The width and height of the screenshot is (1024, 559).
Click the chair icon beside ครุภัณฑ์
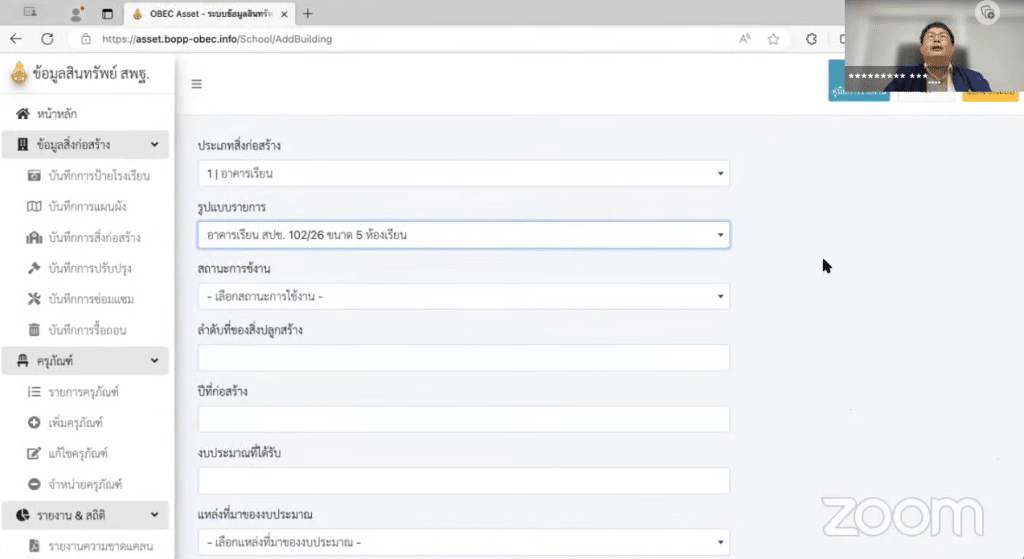(23, 360)
